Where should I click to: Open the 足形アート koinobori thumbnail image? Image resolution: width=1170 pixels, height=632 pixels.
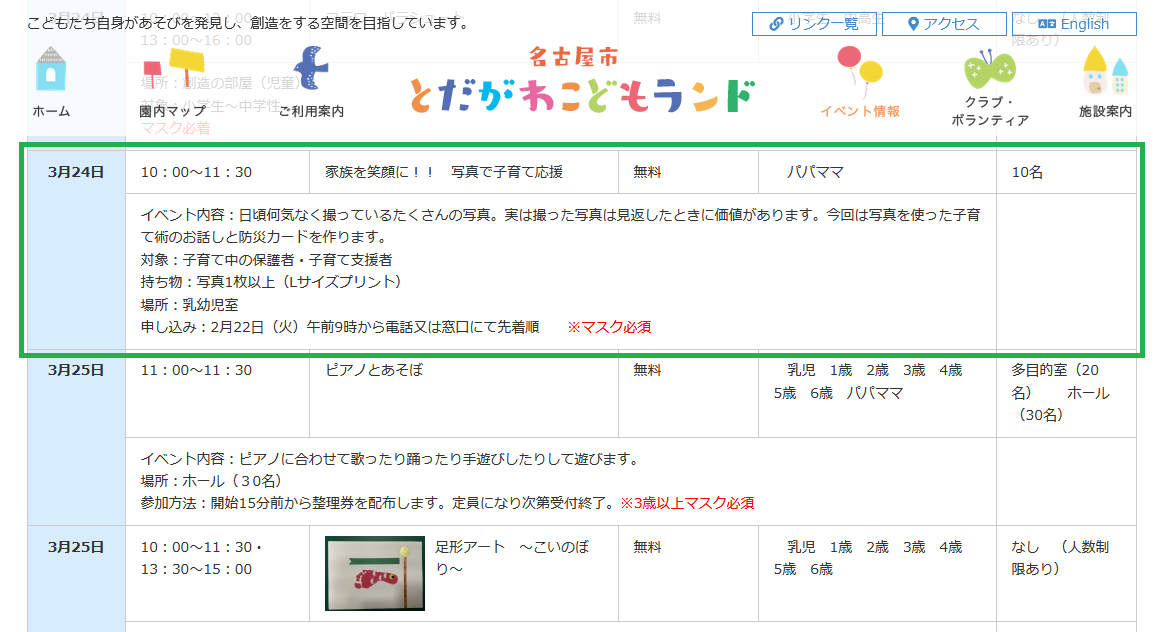click(x=375, y=573)
